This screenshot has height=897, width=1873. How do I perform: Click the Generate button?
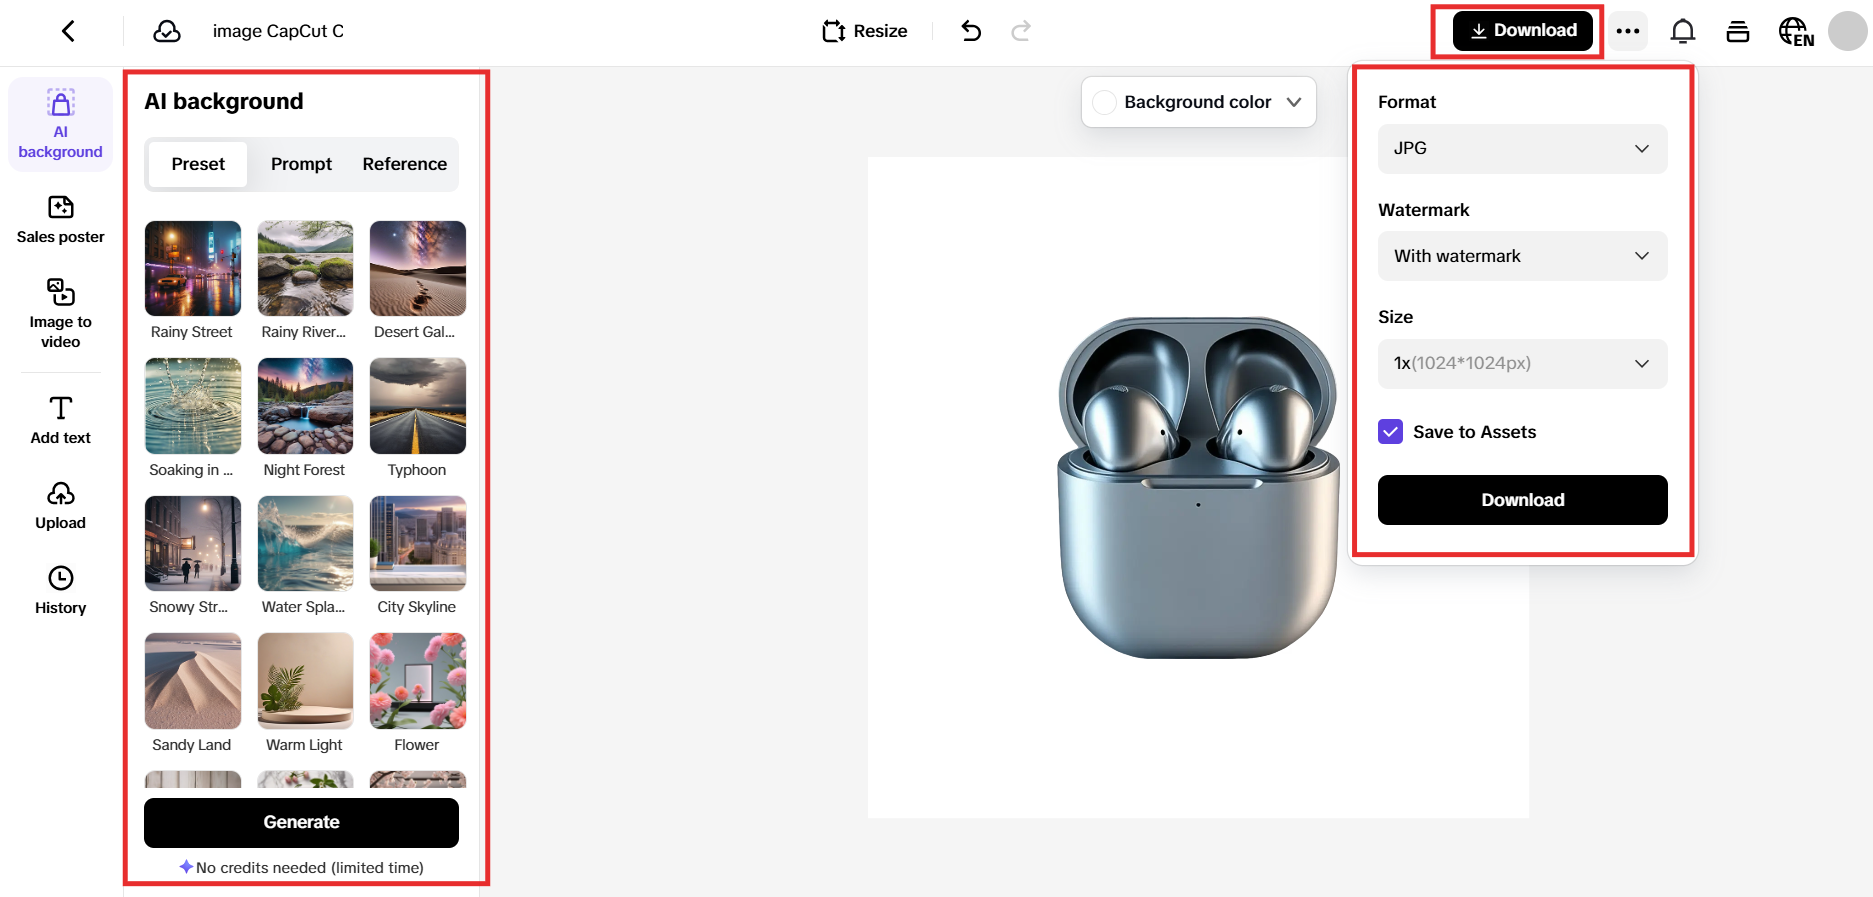pyautogui.click(x=301, y=822)
